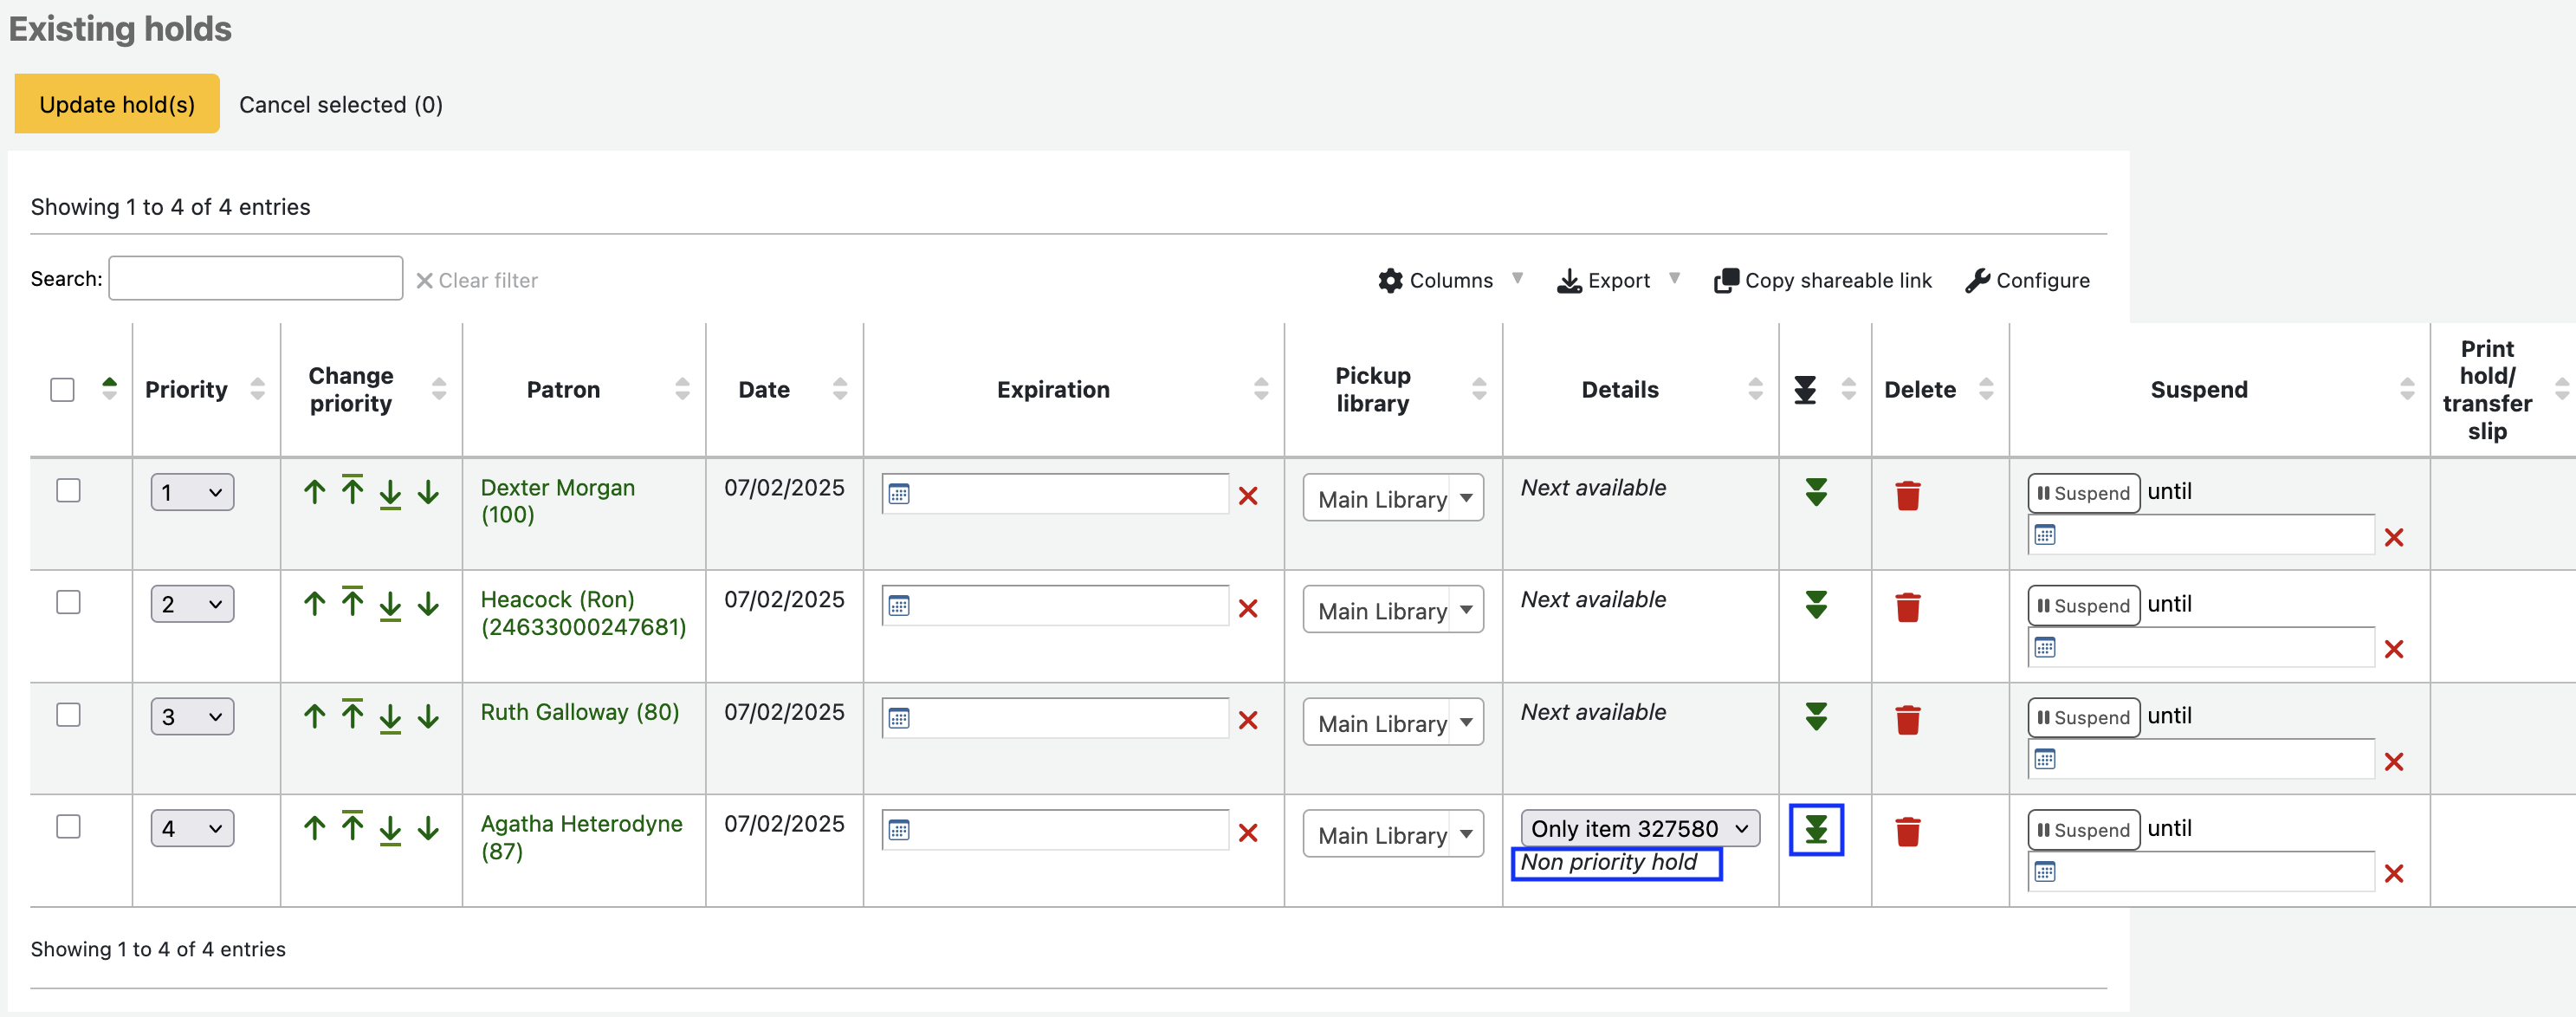Move Heacock's hold down one priority

tap(428, 604)
